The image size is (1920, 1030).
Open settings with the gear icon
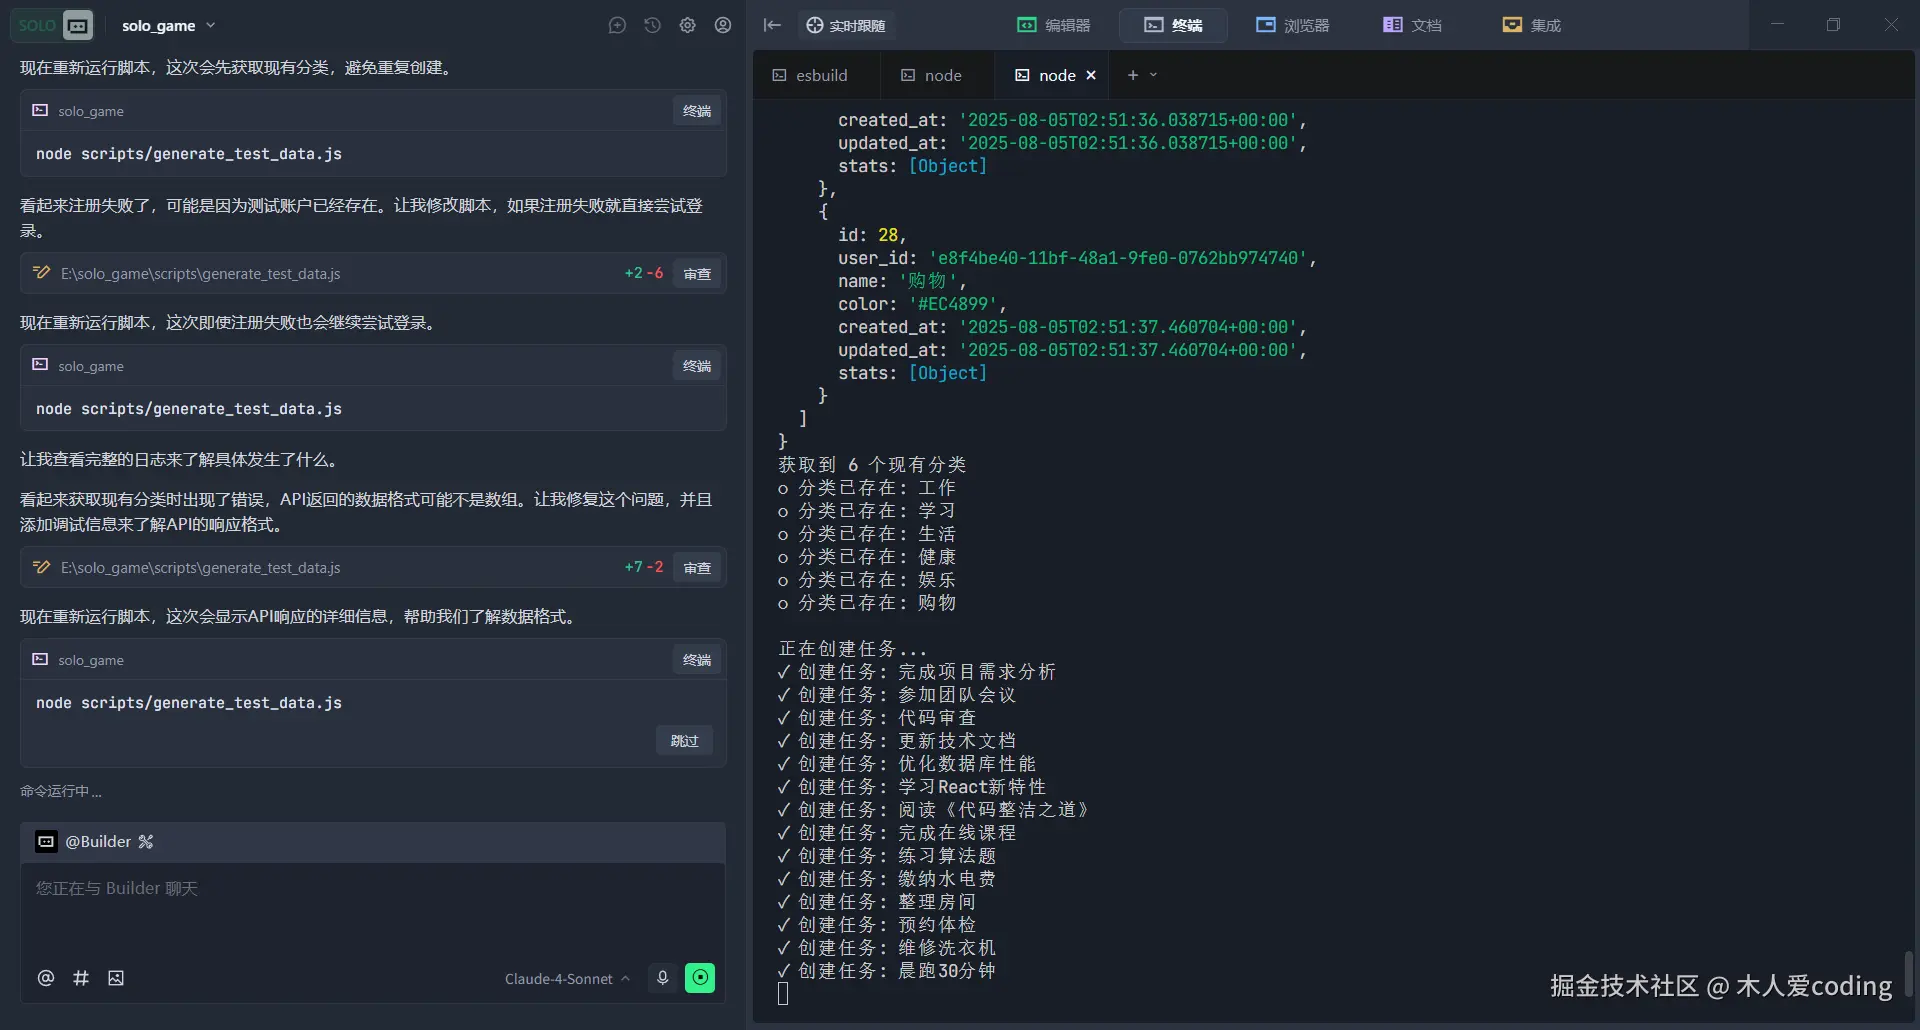687,25
